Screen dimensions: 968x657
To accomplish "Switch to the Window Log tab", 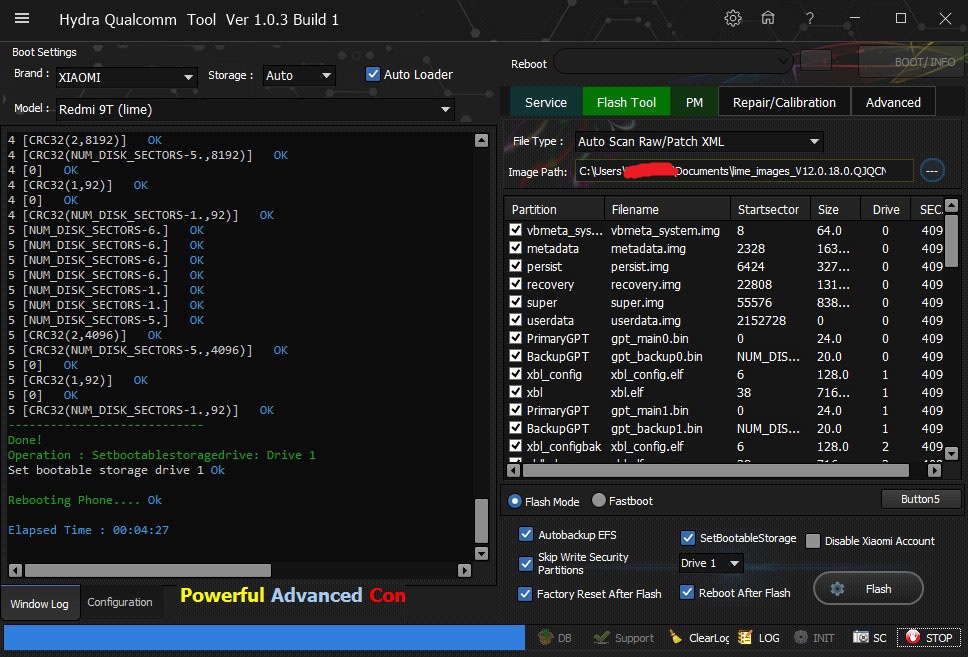I will [x=40, y=603].
